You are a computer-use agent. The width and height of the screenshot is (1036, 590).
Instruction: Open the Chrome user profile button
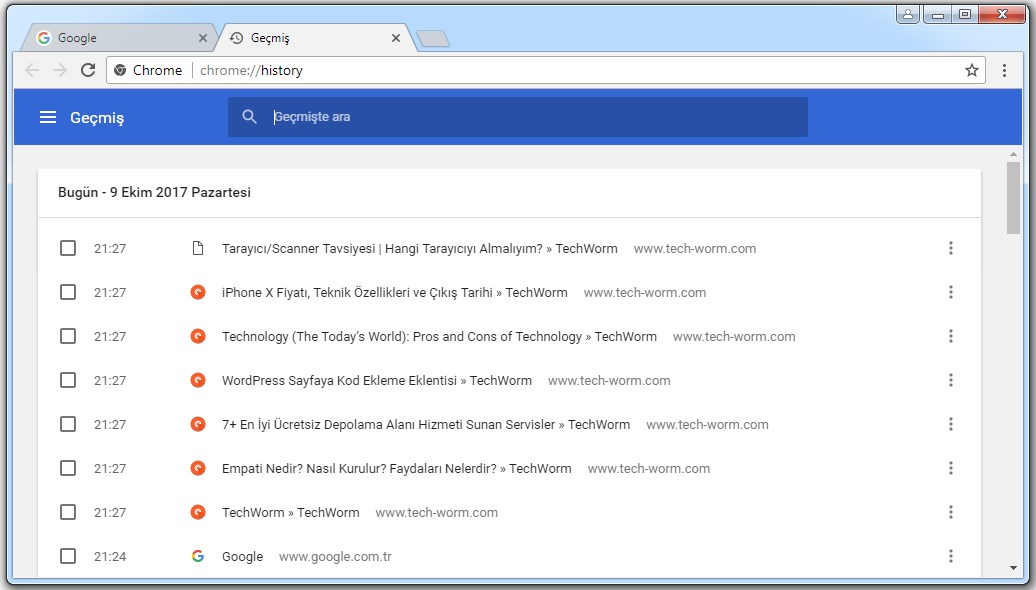(x=908, y=14)
